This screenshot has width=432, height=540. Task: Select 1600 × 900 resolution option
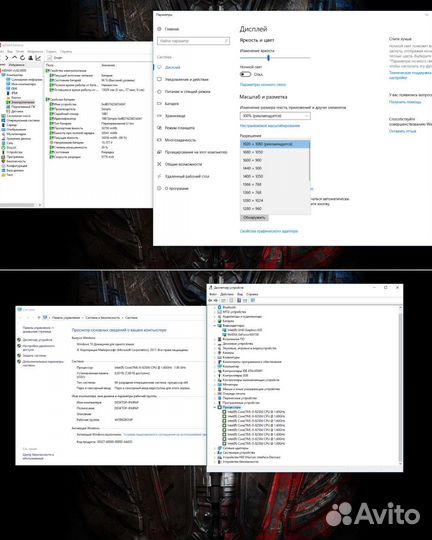(275, 160)
